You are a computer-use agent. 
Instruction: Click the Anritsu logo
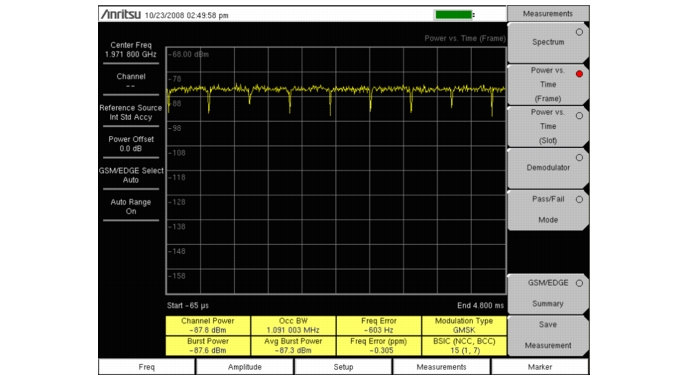pos(121,14)
